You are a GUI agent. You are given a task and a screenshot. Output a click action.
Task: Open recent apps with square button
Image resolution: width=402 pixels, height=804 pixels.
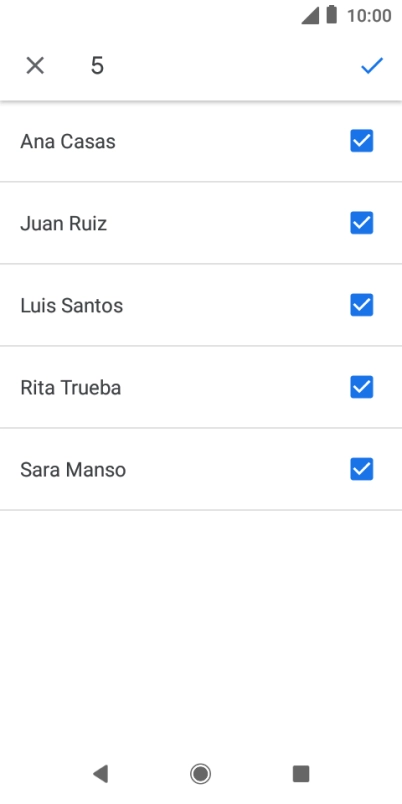pos(301,773)
